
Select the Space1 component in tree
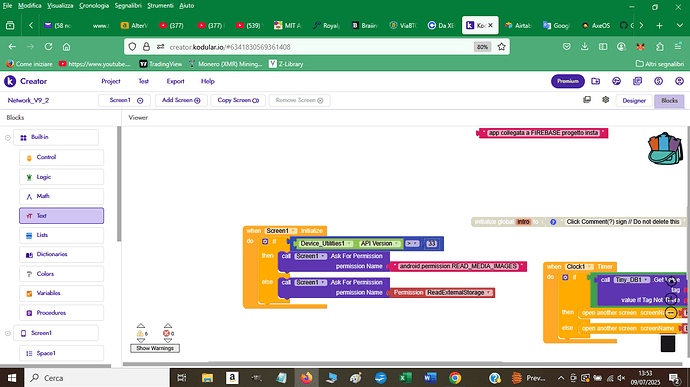(61, 353)
